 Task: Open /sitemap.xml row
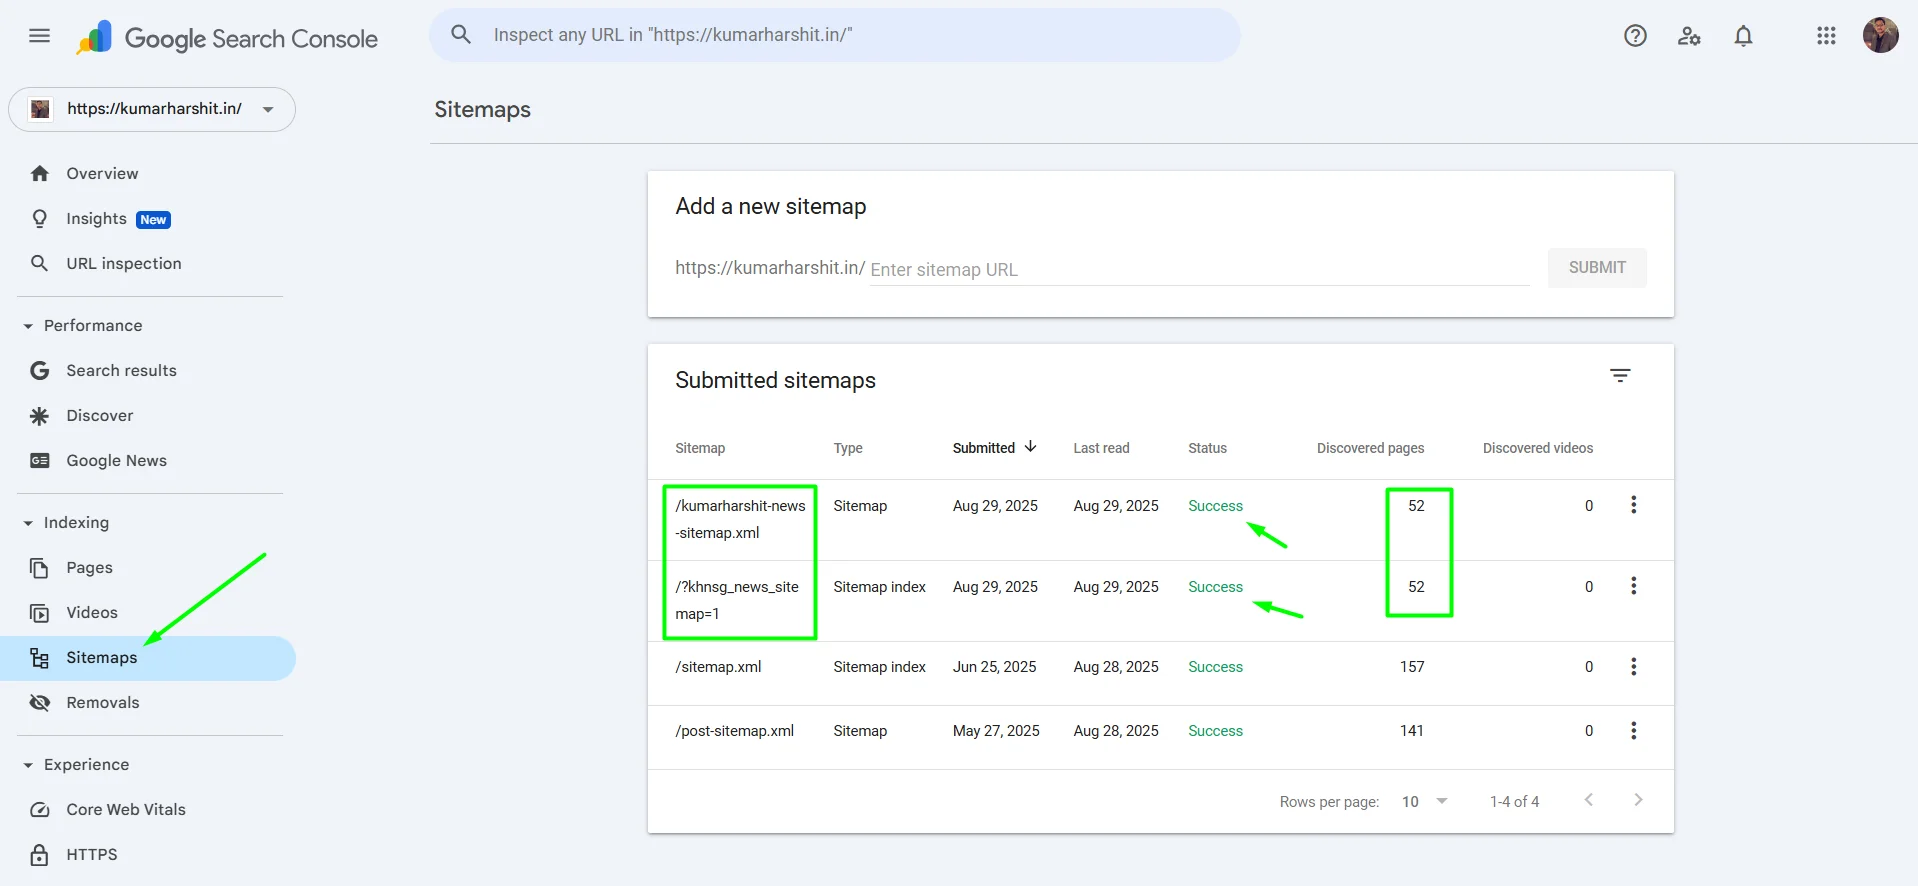[x=1160, y=673]
